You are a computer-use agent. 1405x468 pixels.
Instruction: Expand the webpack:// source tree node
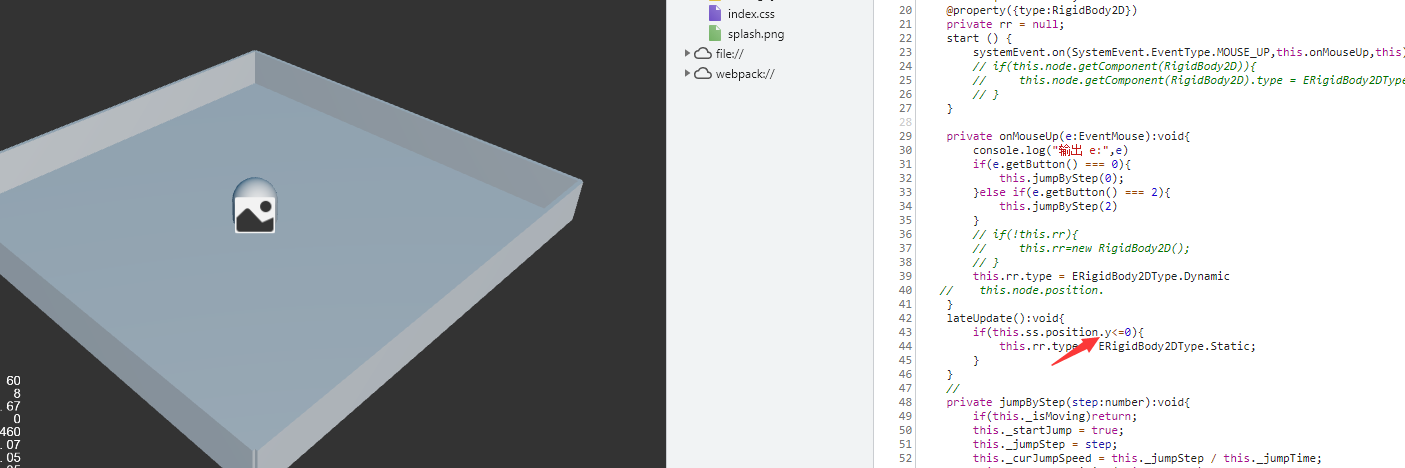(x=687, y=73)
